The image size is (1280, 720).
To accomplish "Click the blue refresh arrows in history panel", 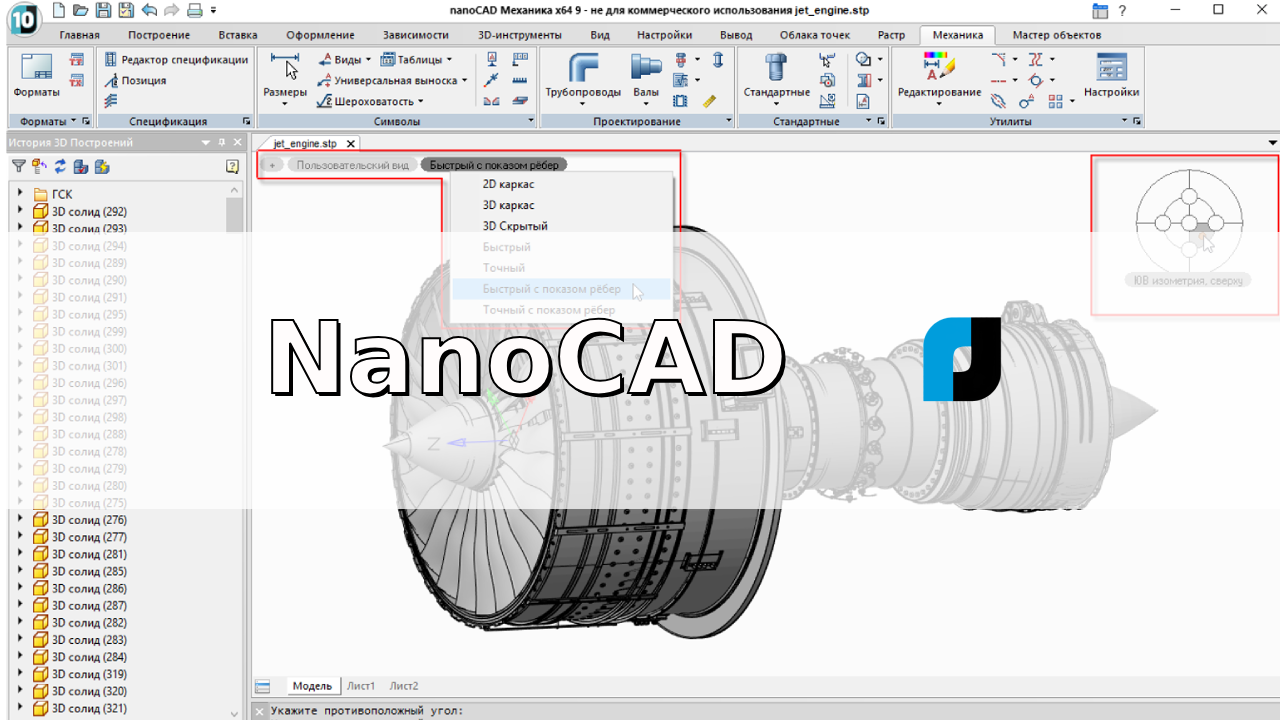I will pos(60,166).
